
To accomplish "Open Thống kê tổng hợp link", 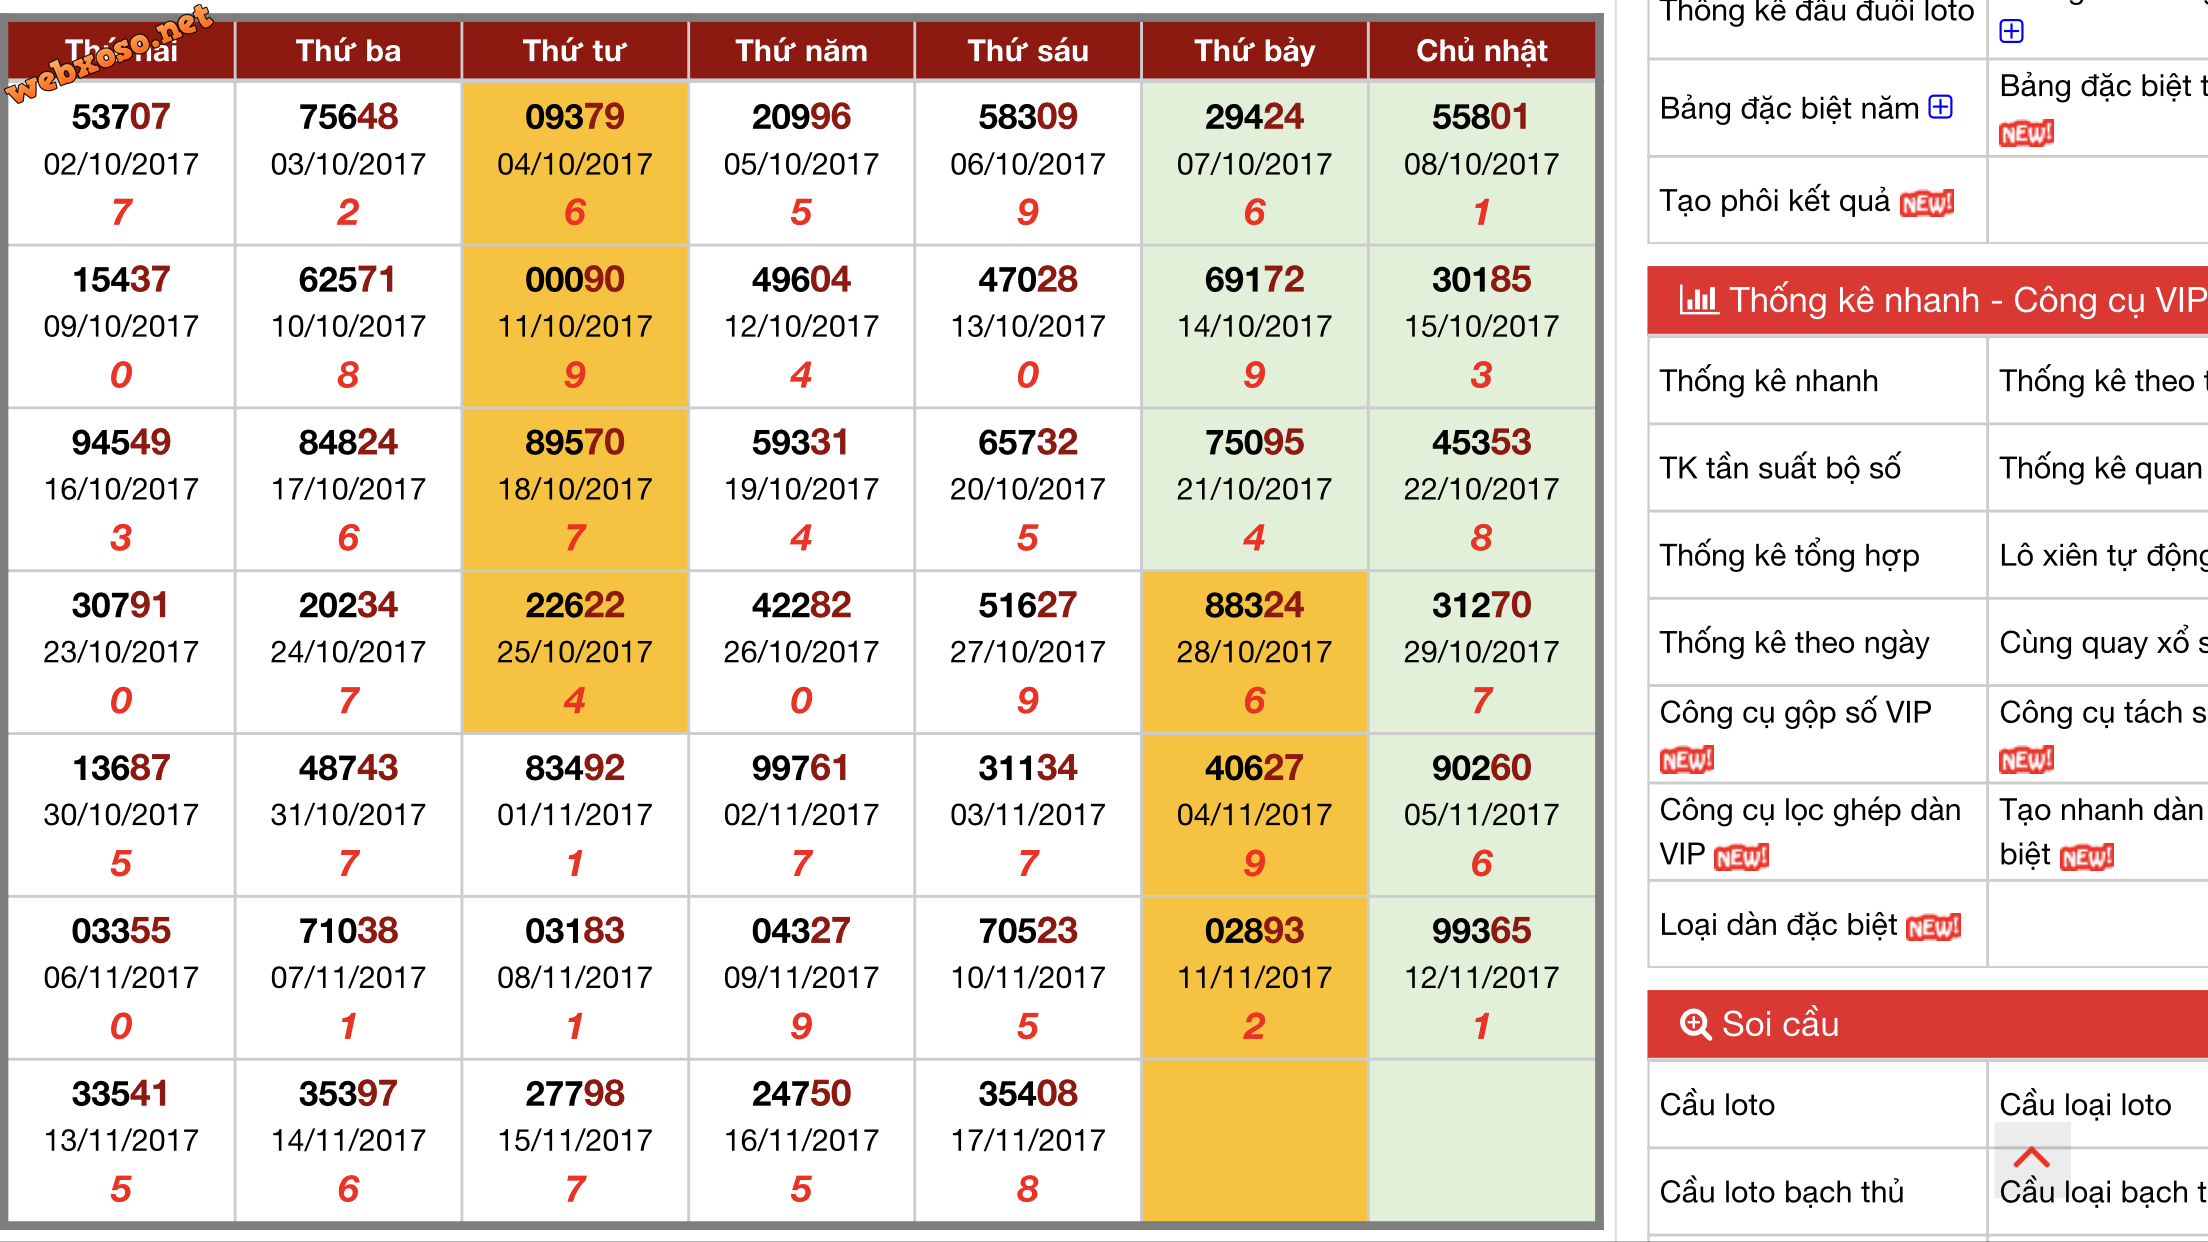I will click(x=1789, y=555).
